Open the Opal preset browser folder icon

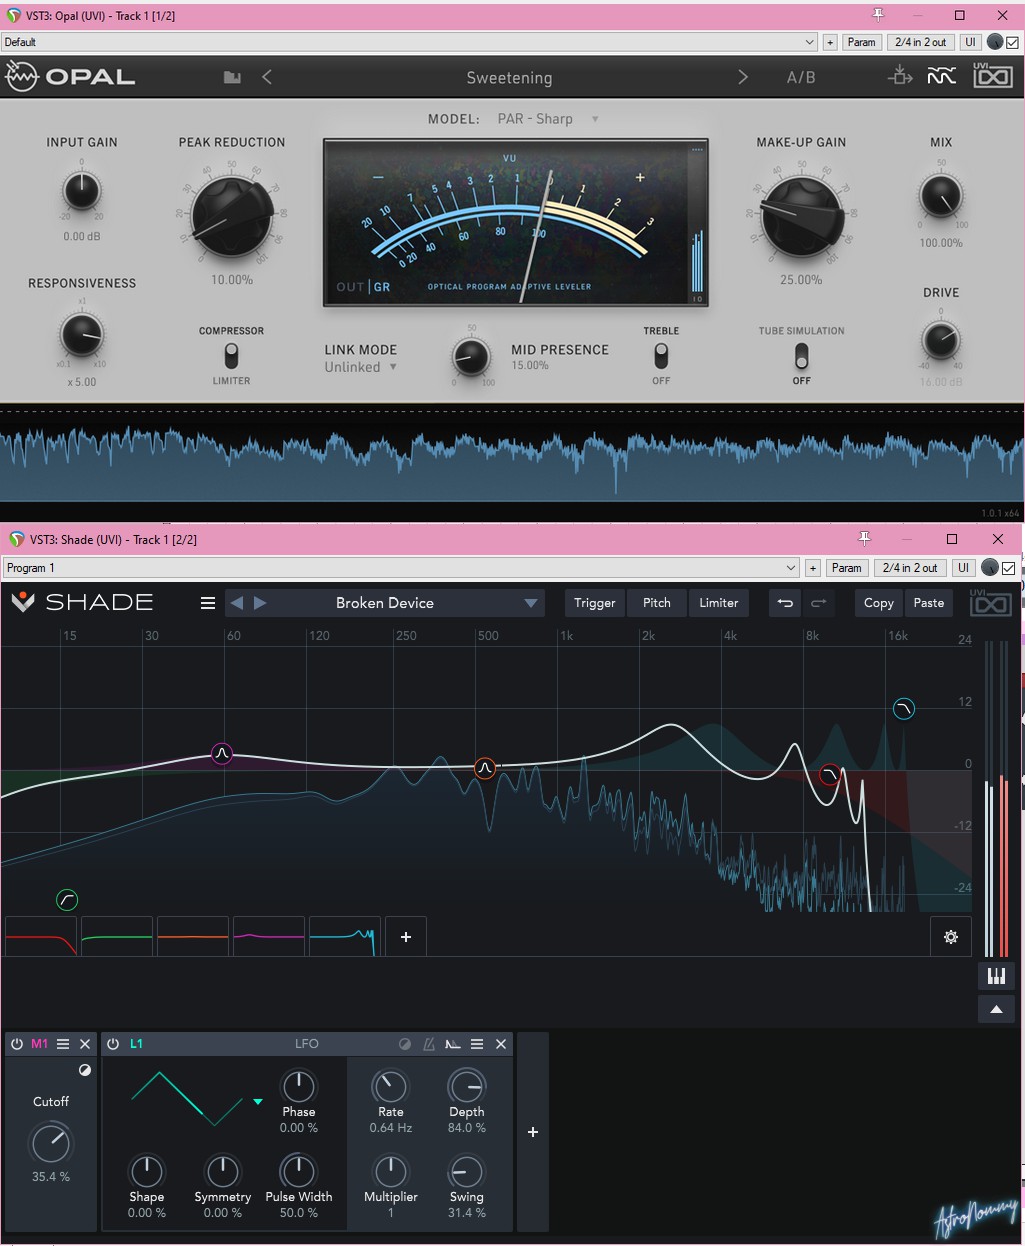coord(232,77)
